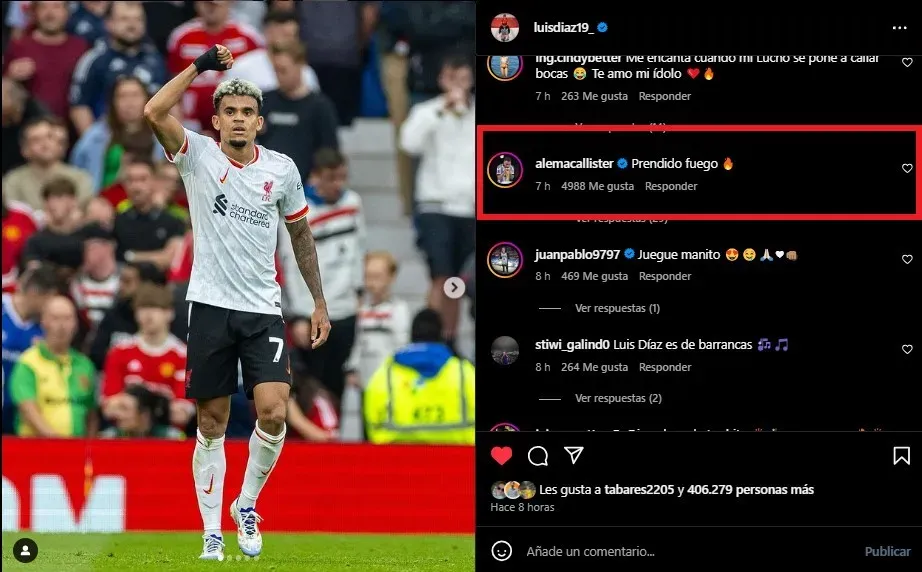The width and height of the screenshot is (922, 572).
Task: Expand replies under stiwi_galind0's comment
Action: click(618, 398)
